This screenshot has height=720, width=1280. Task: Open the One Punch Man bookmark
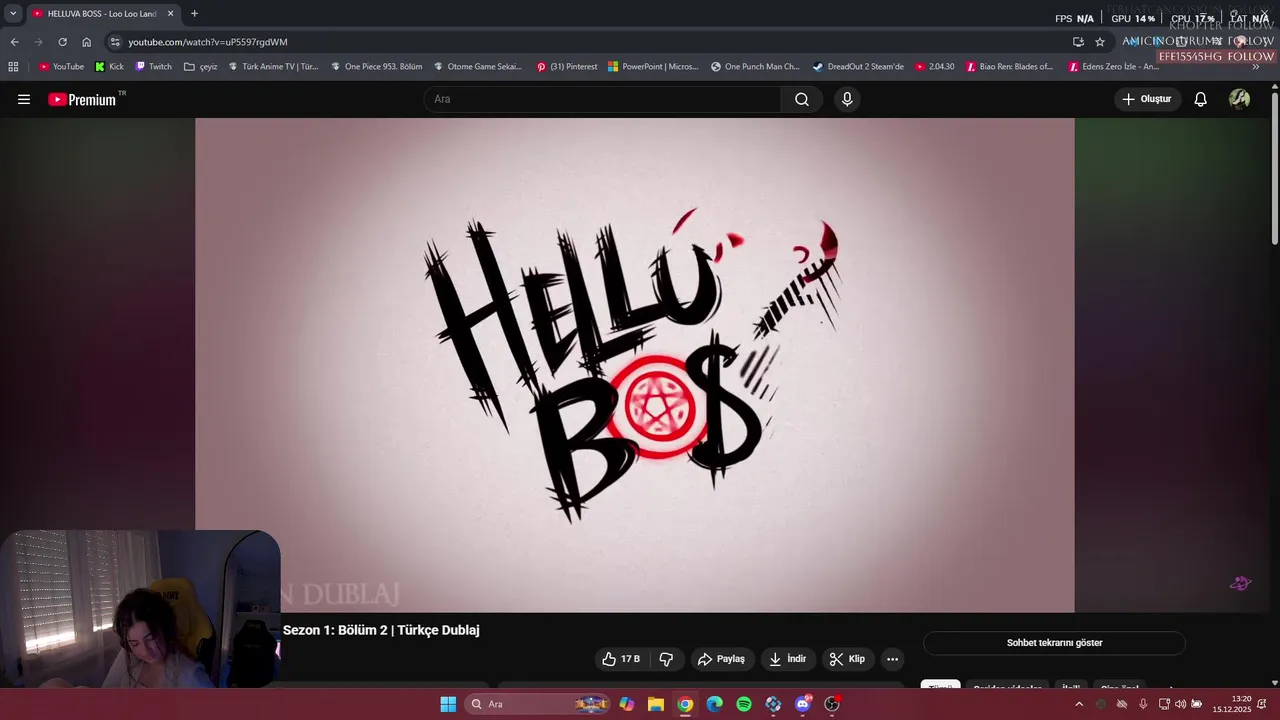[x=755, y=67]
